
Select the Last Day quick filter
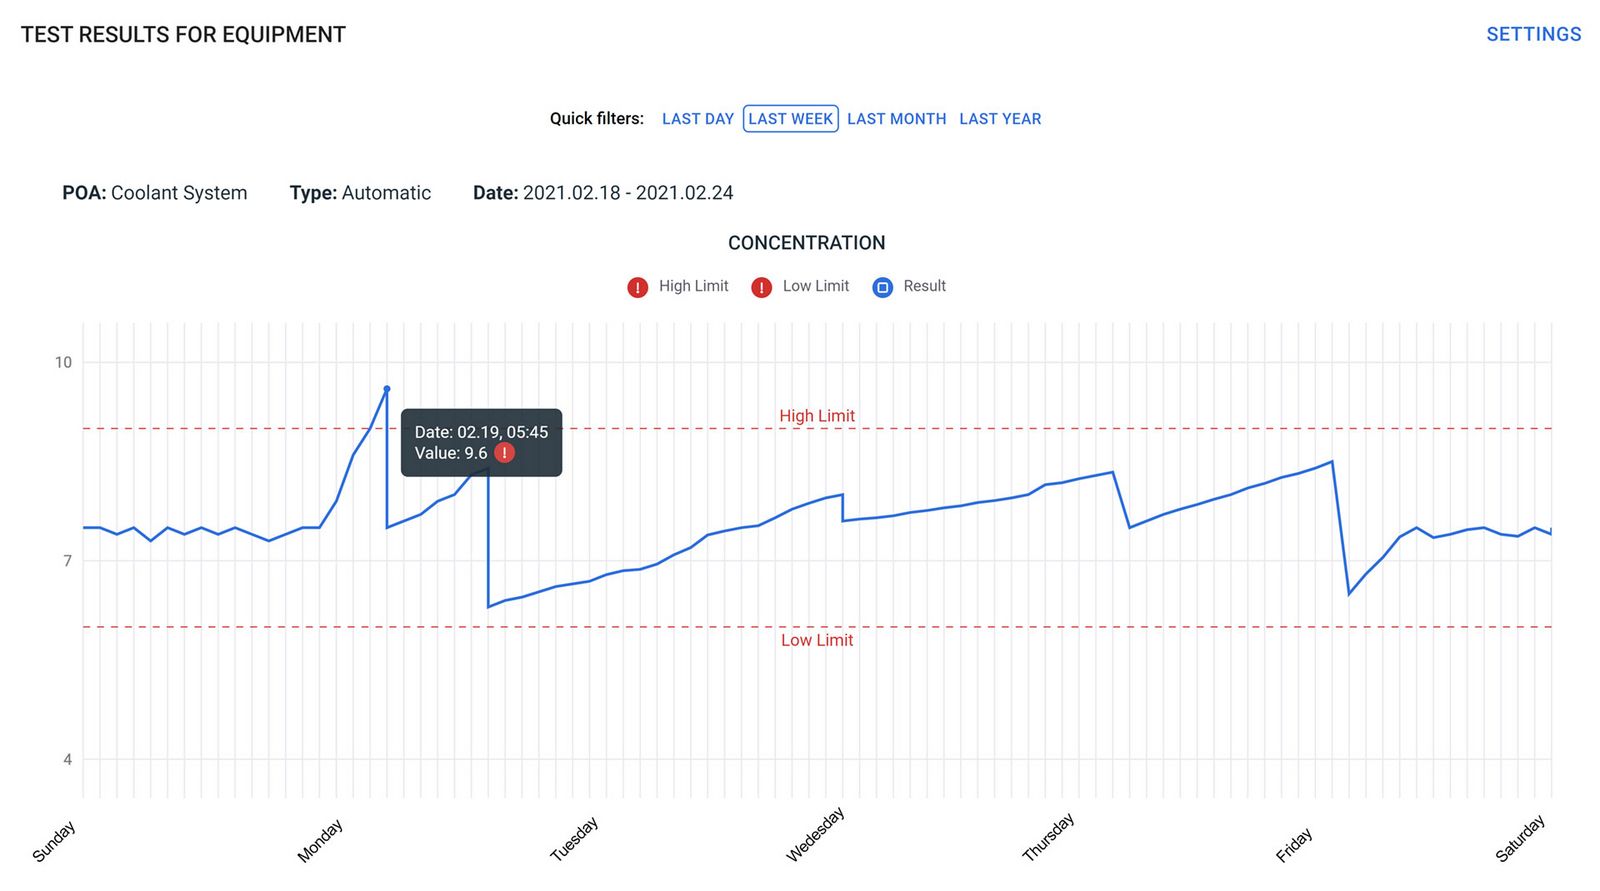697,119
